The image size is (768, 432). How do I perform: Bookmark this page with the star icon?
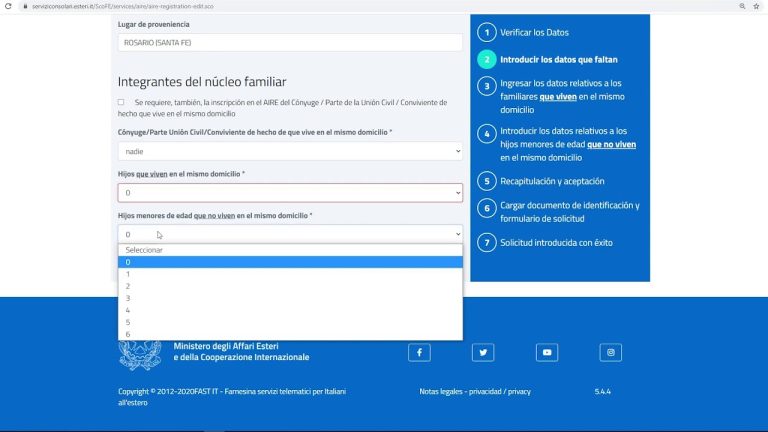(x=757, y=6)
